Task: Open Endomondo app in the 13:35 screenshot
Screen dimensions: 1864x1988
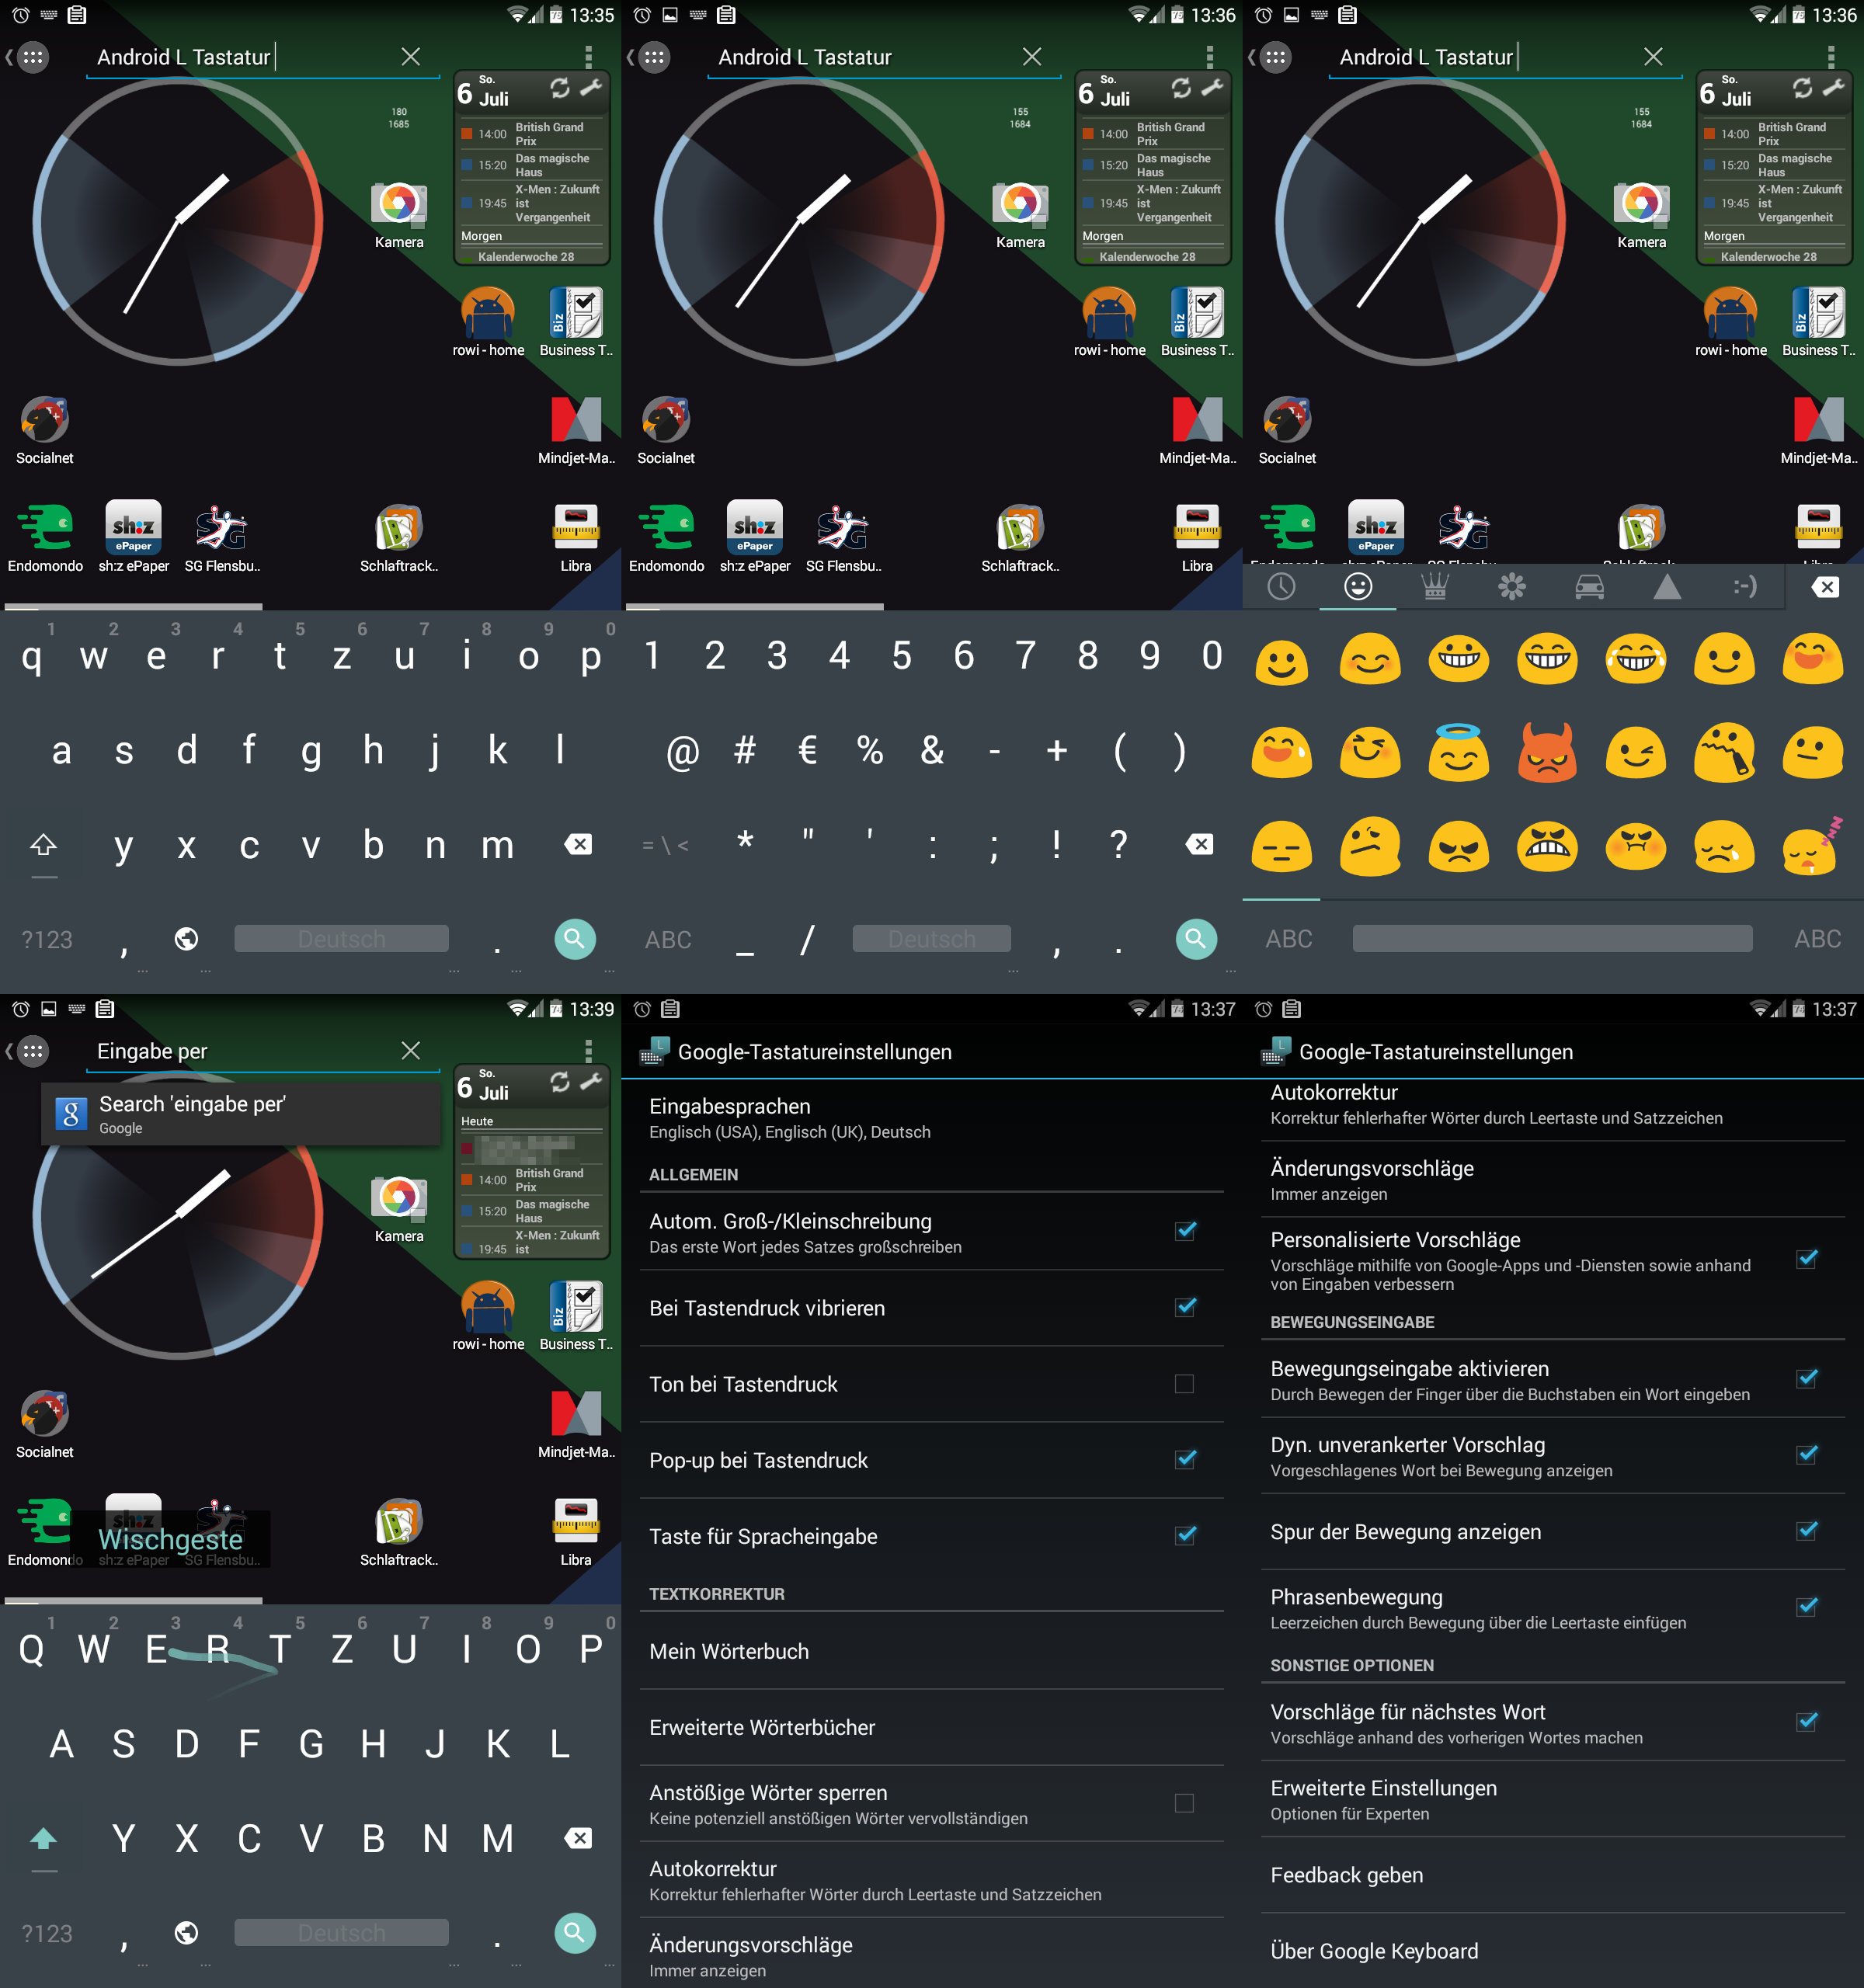Action: coord(45,537)
